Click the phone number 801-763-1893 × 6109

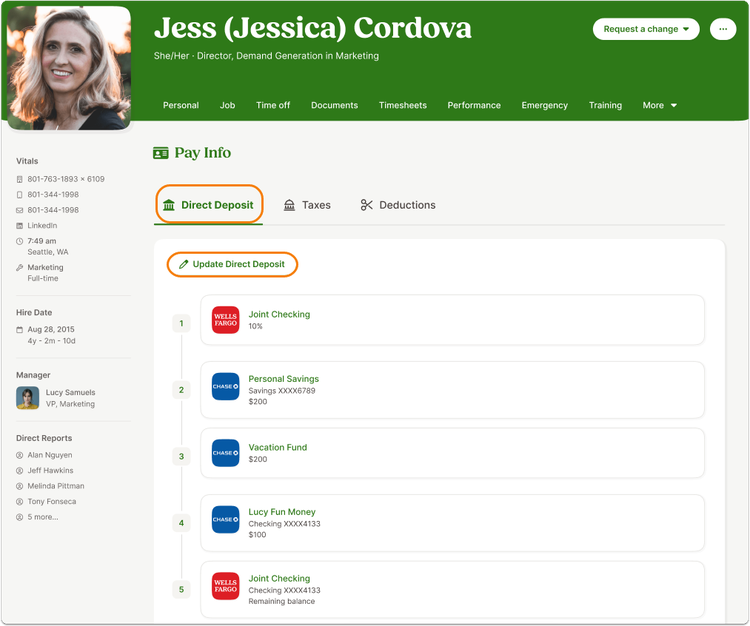(66, 179)
